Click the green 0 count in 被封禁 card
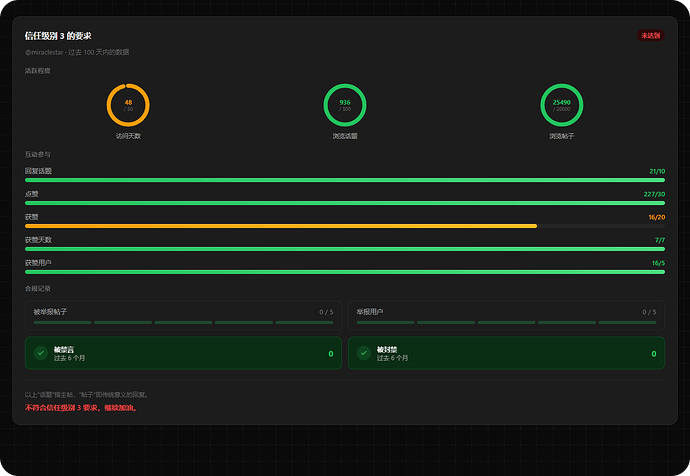Screen dimensions: 690x476 tap(654, 354)
